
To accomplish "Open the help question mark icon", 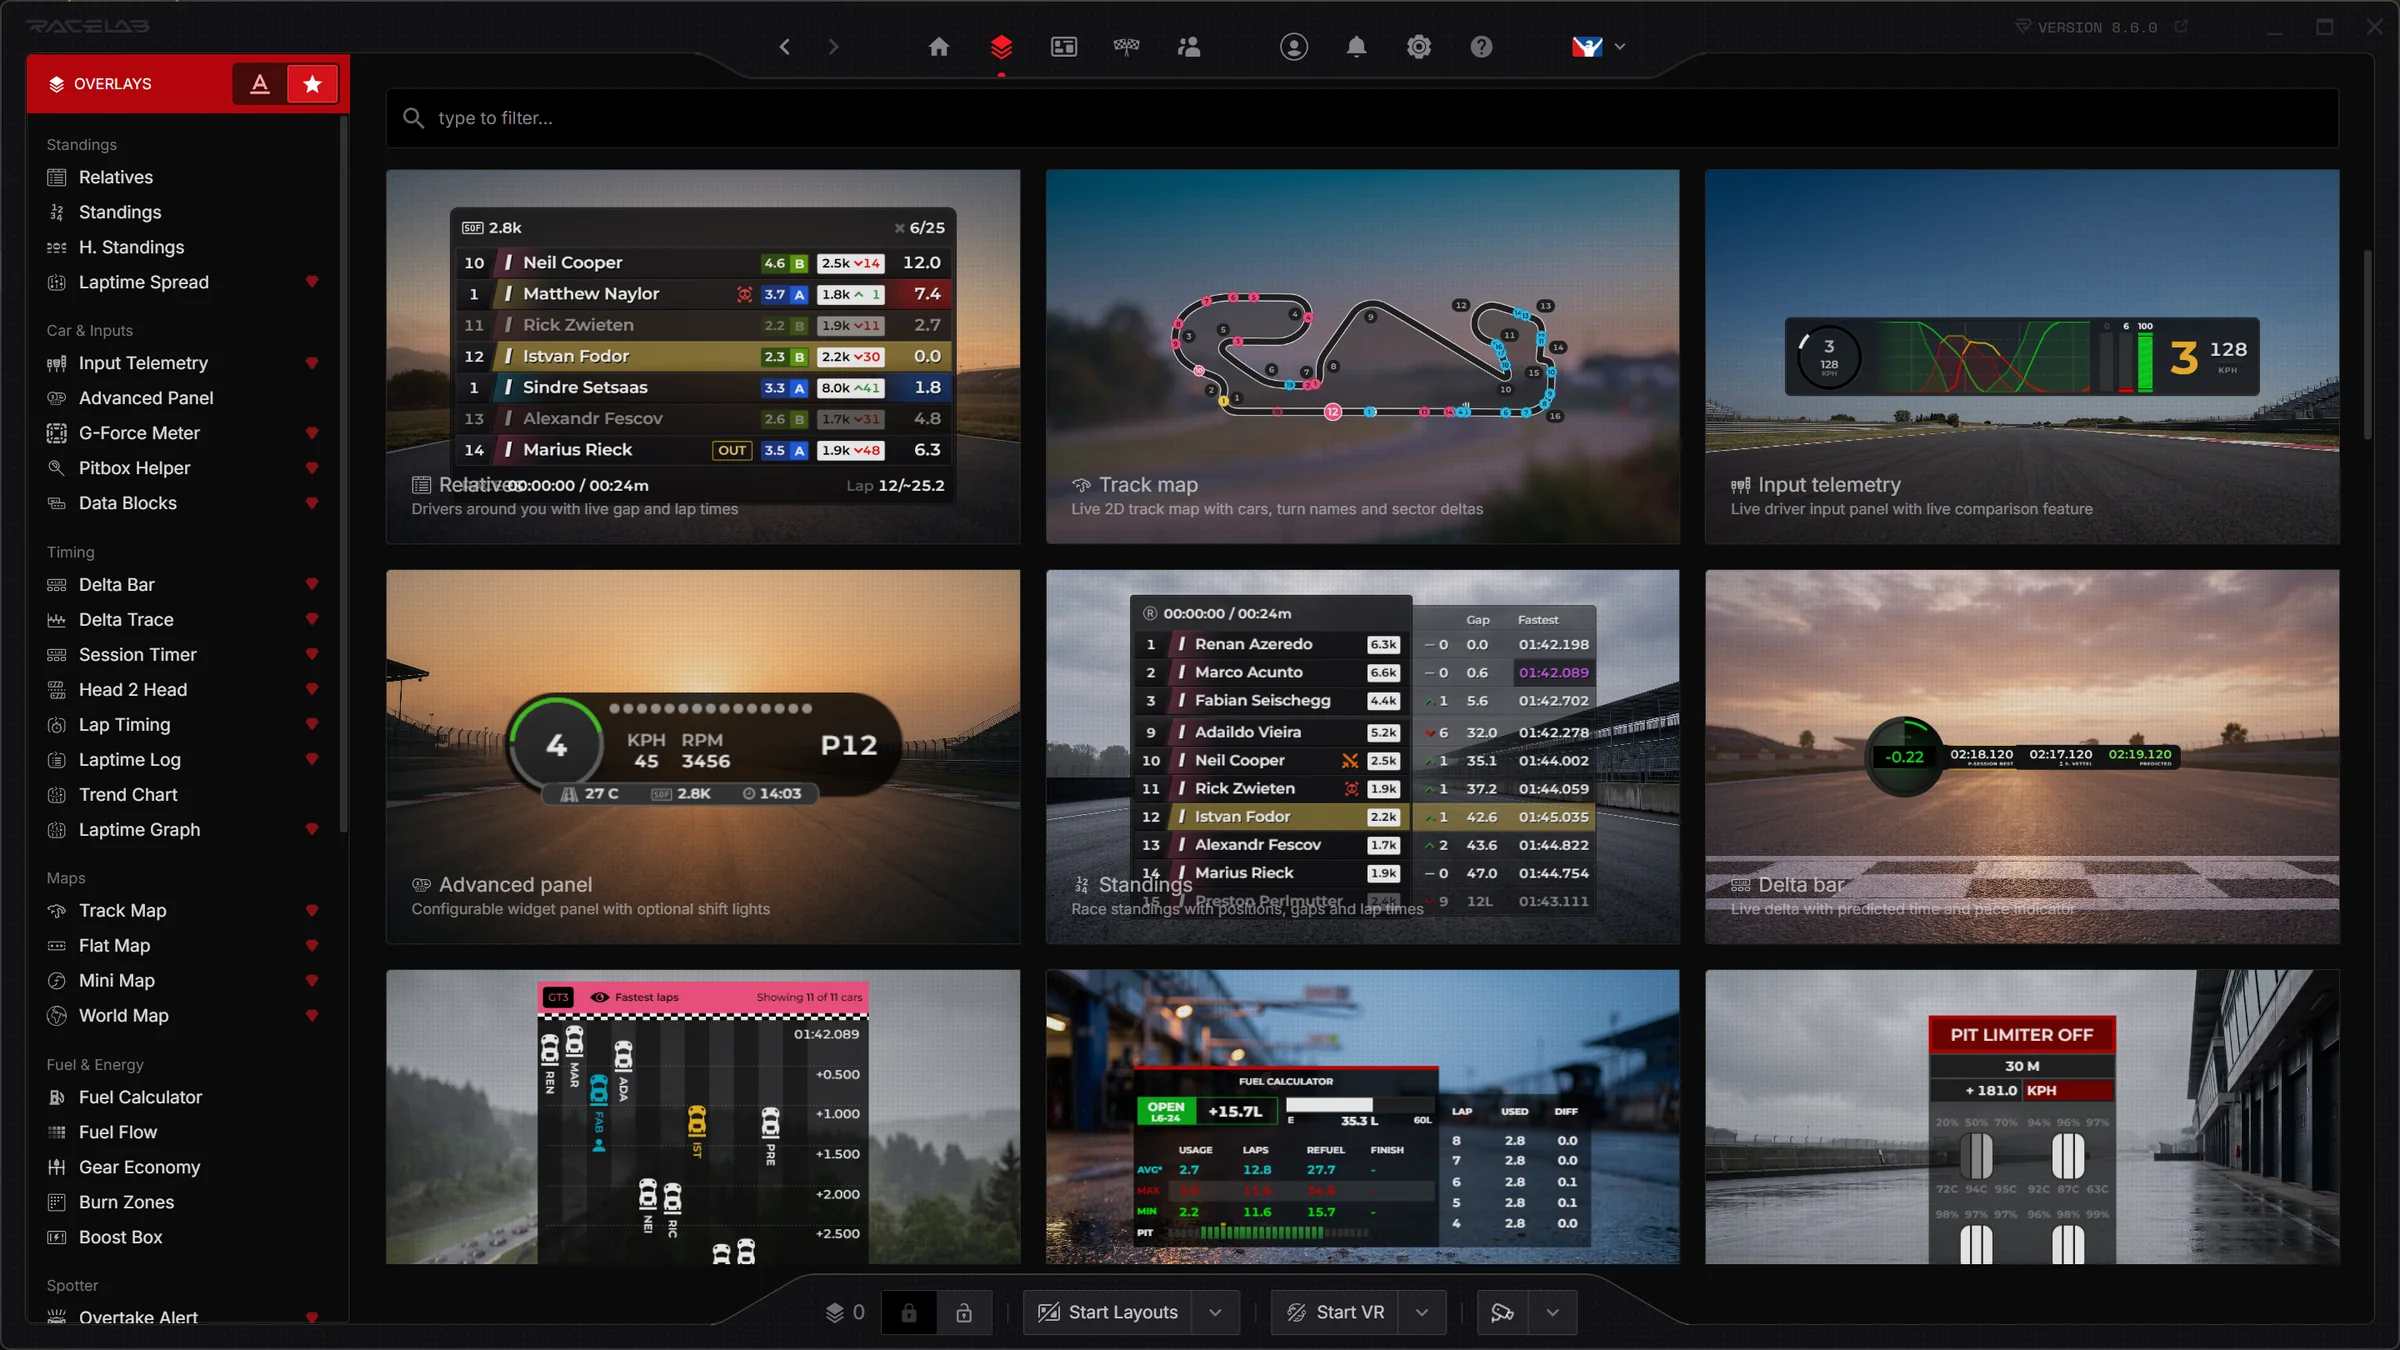I will tap(1481, 47).
